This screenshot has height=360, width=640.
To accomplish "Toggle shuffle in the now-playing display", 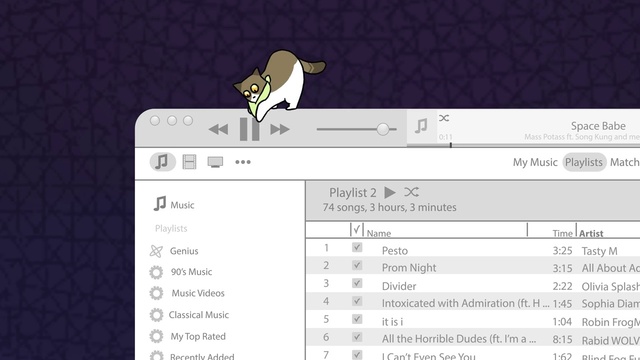I will tap(444, 118).
